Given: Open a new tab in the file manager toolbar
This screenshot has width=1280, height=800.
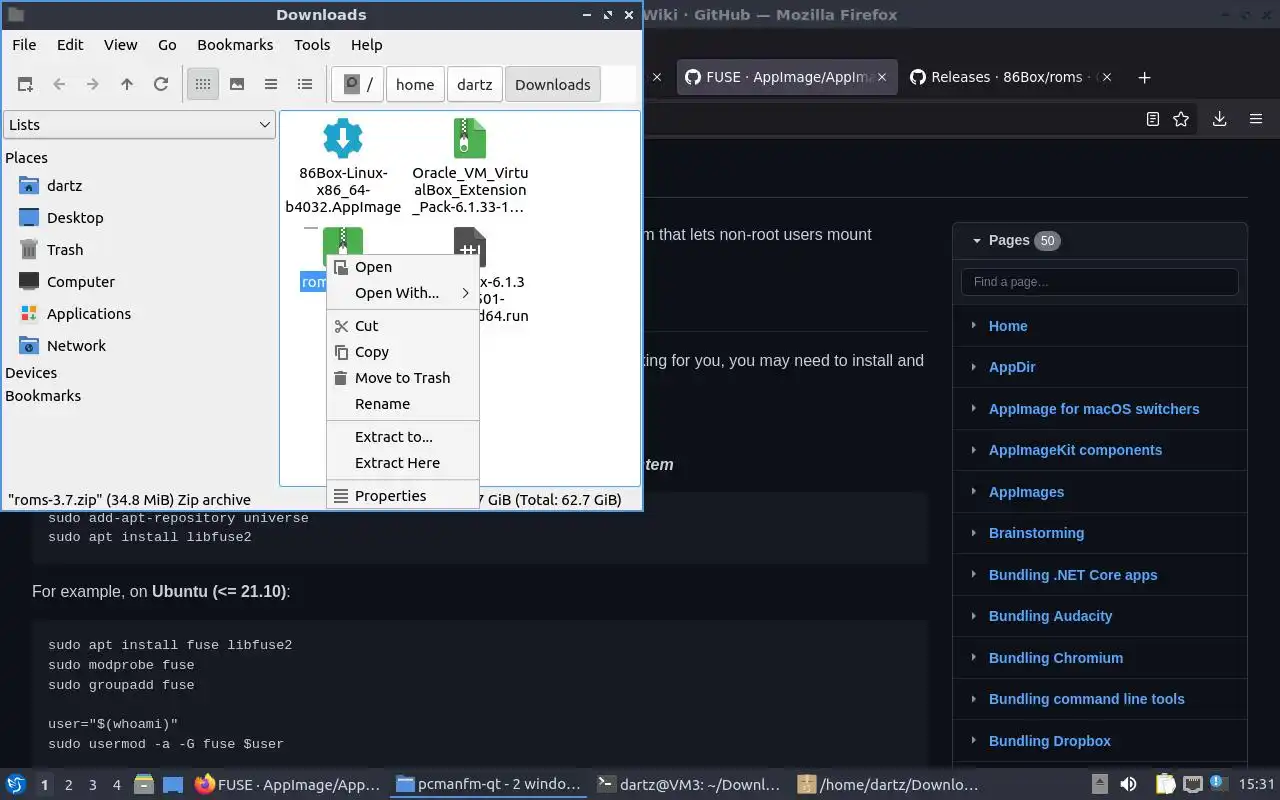Looking at the screenshot, I should click(x=25, y=85).
